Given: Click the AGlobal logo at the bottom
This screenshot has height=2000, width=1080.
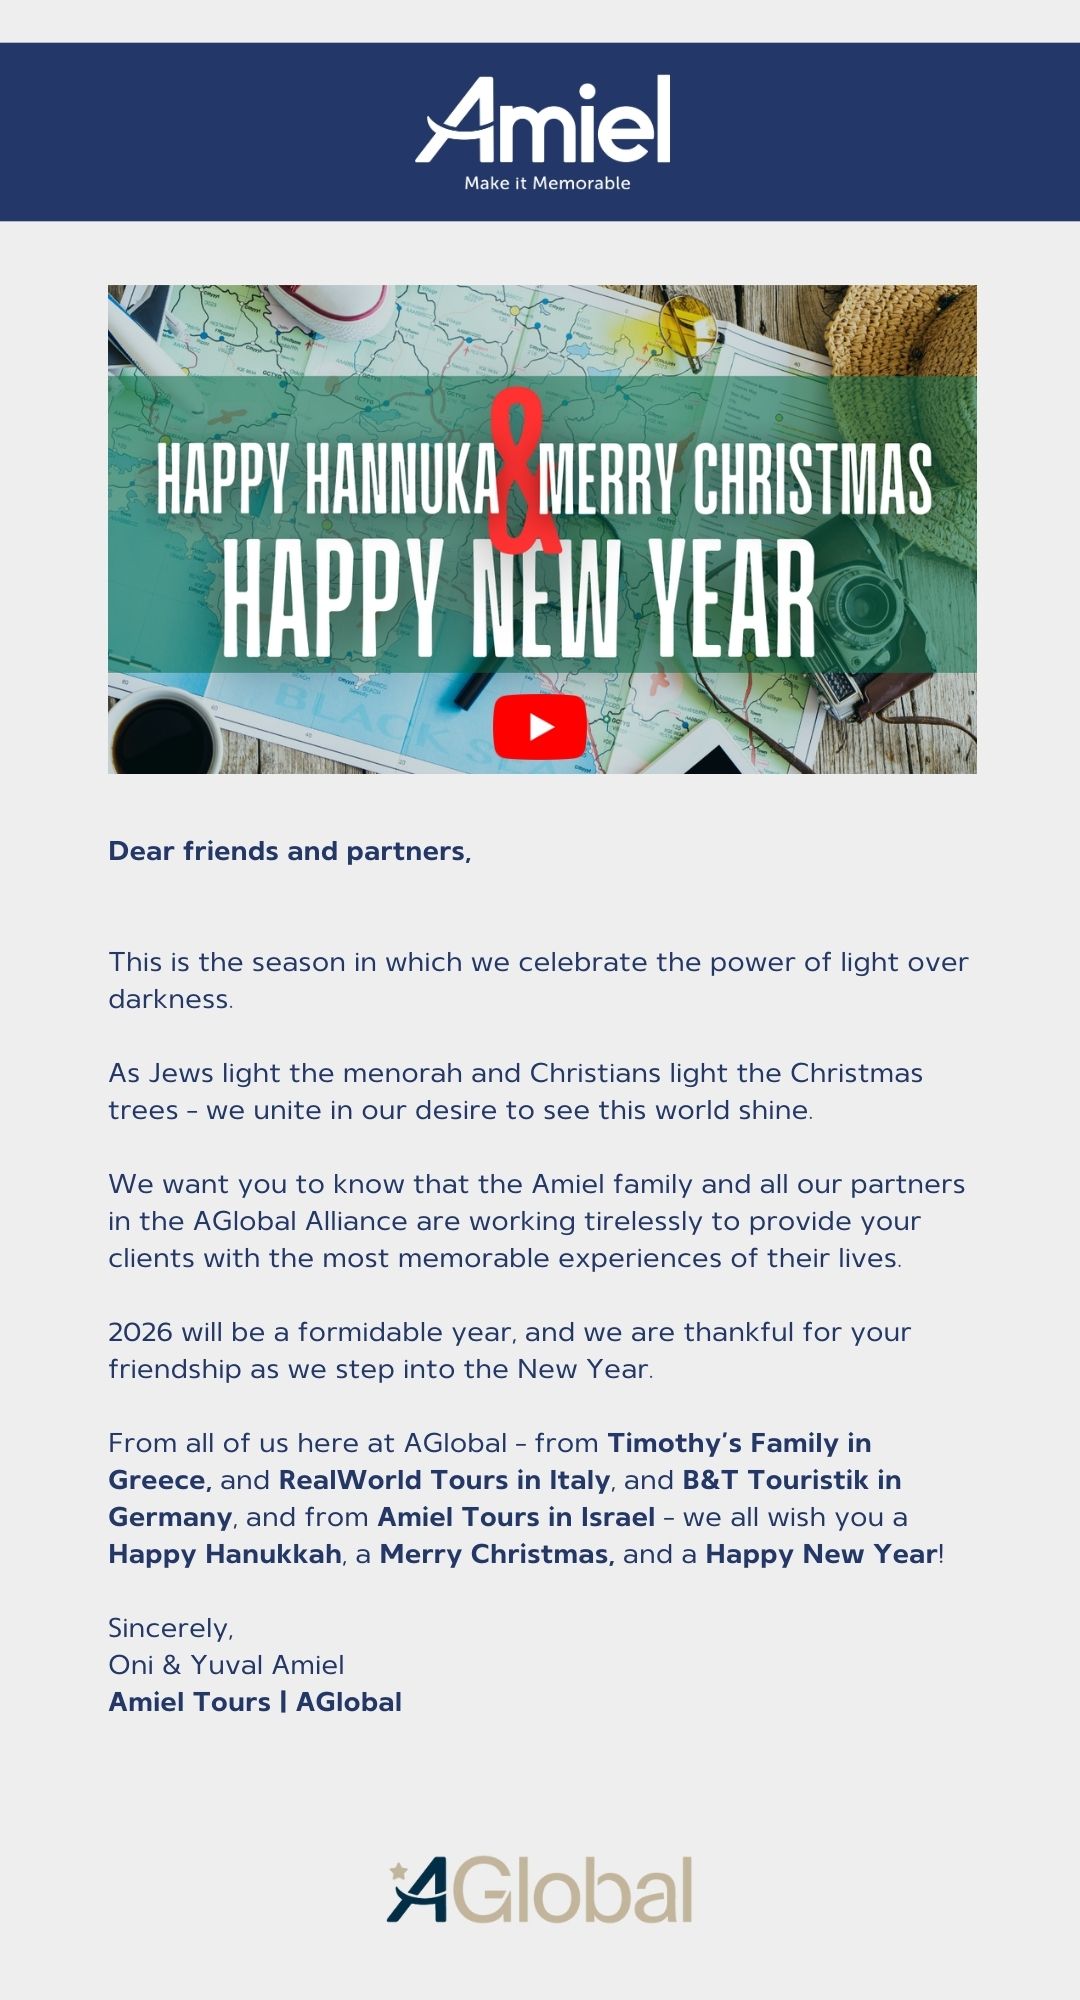Looking at the screenshot, I should (x=540, y=1890).
